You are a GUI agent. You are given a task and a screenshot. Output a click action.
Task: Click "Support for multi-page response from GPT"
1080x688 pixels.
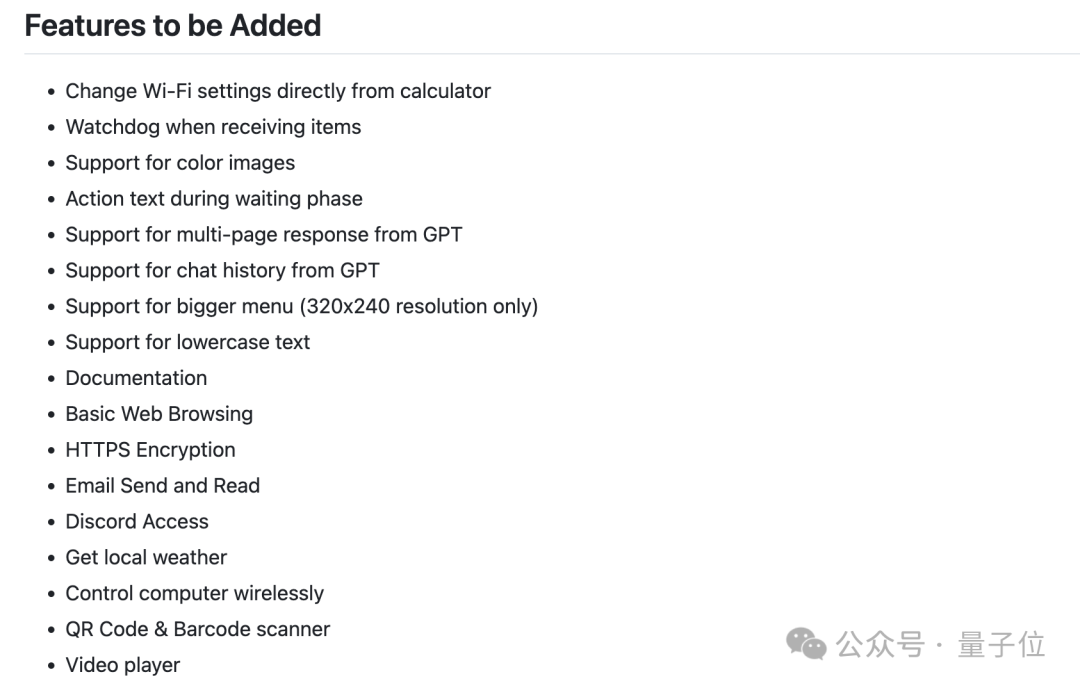[264, 235]
